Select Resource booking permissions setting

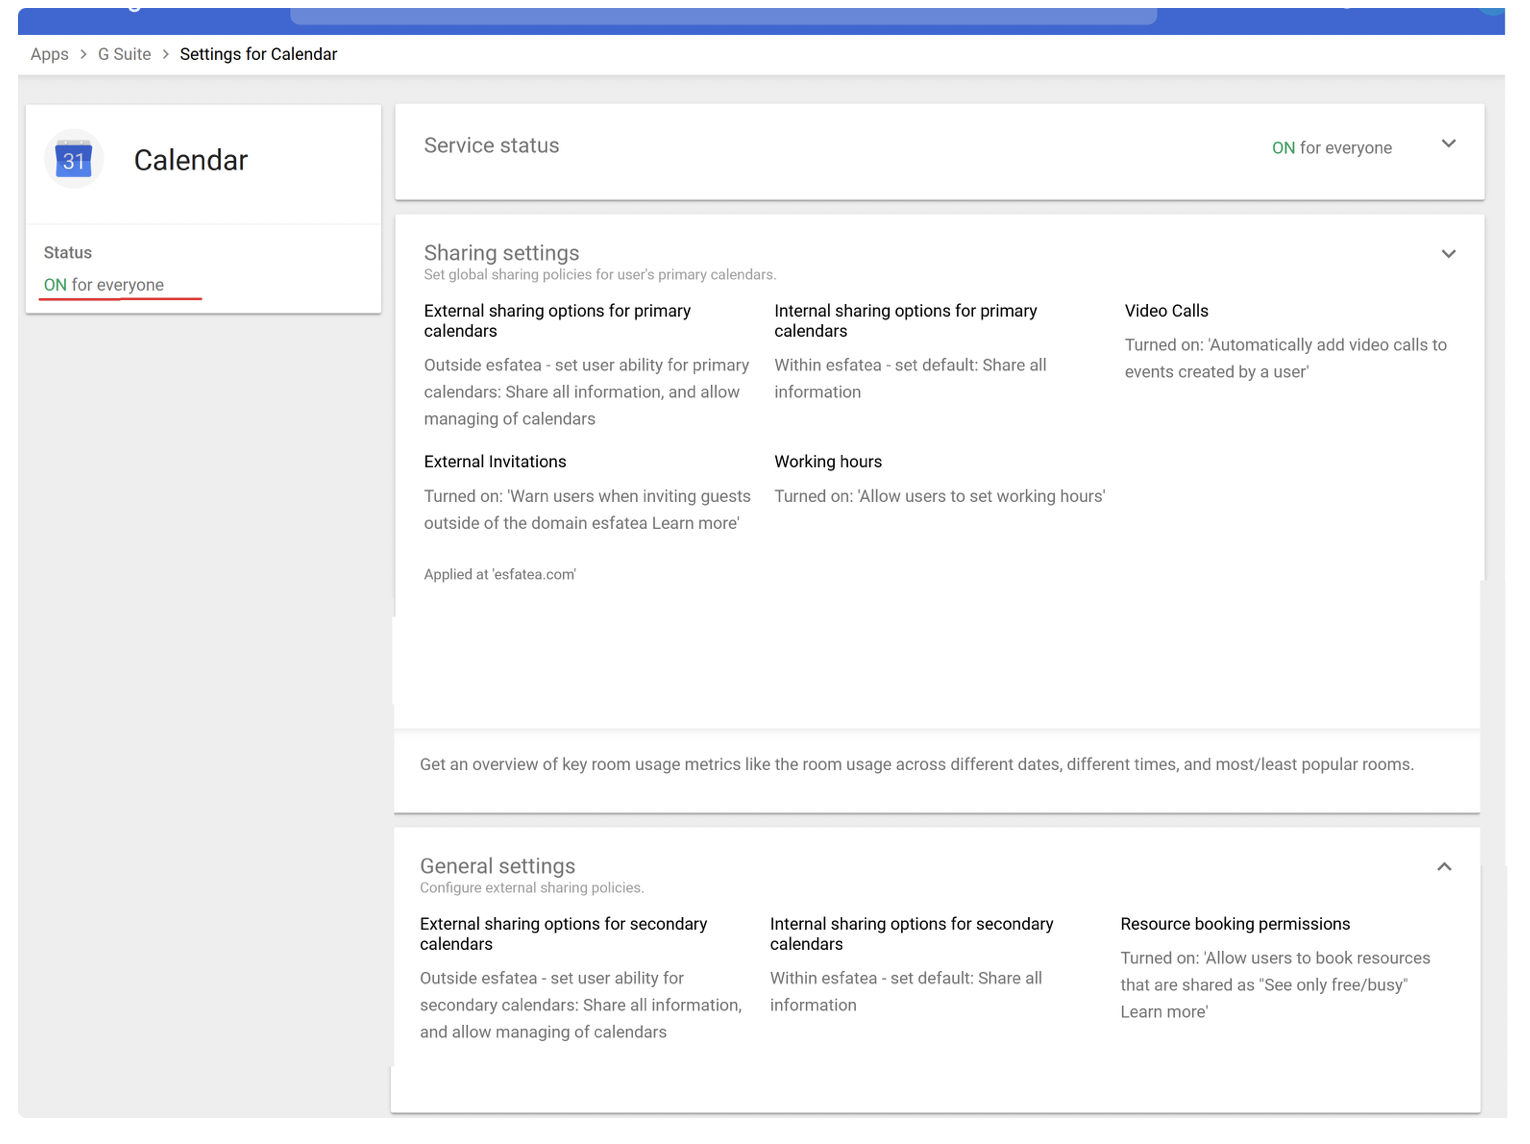coord(1235,924)
